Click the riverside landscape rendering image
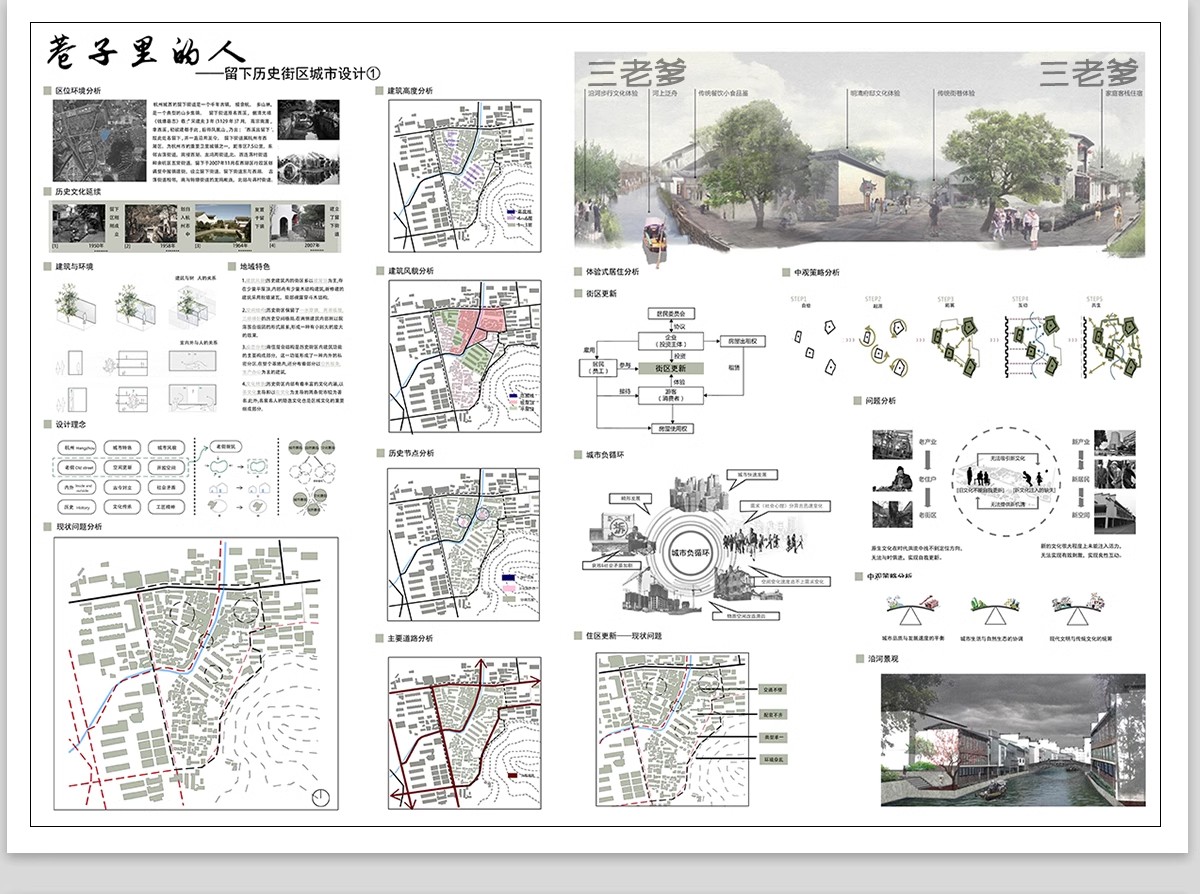 1012,739
